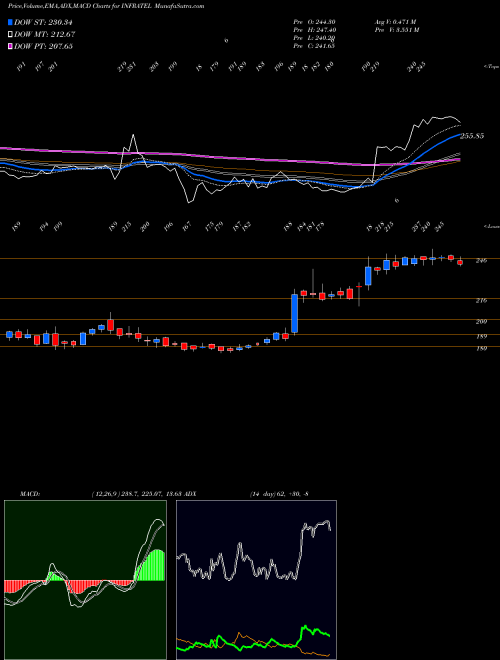Click the MACD (12,26,9) values text

136,494
